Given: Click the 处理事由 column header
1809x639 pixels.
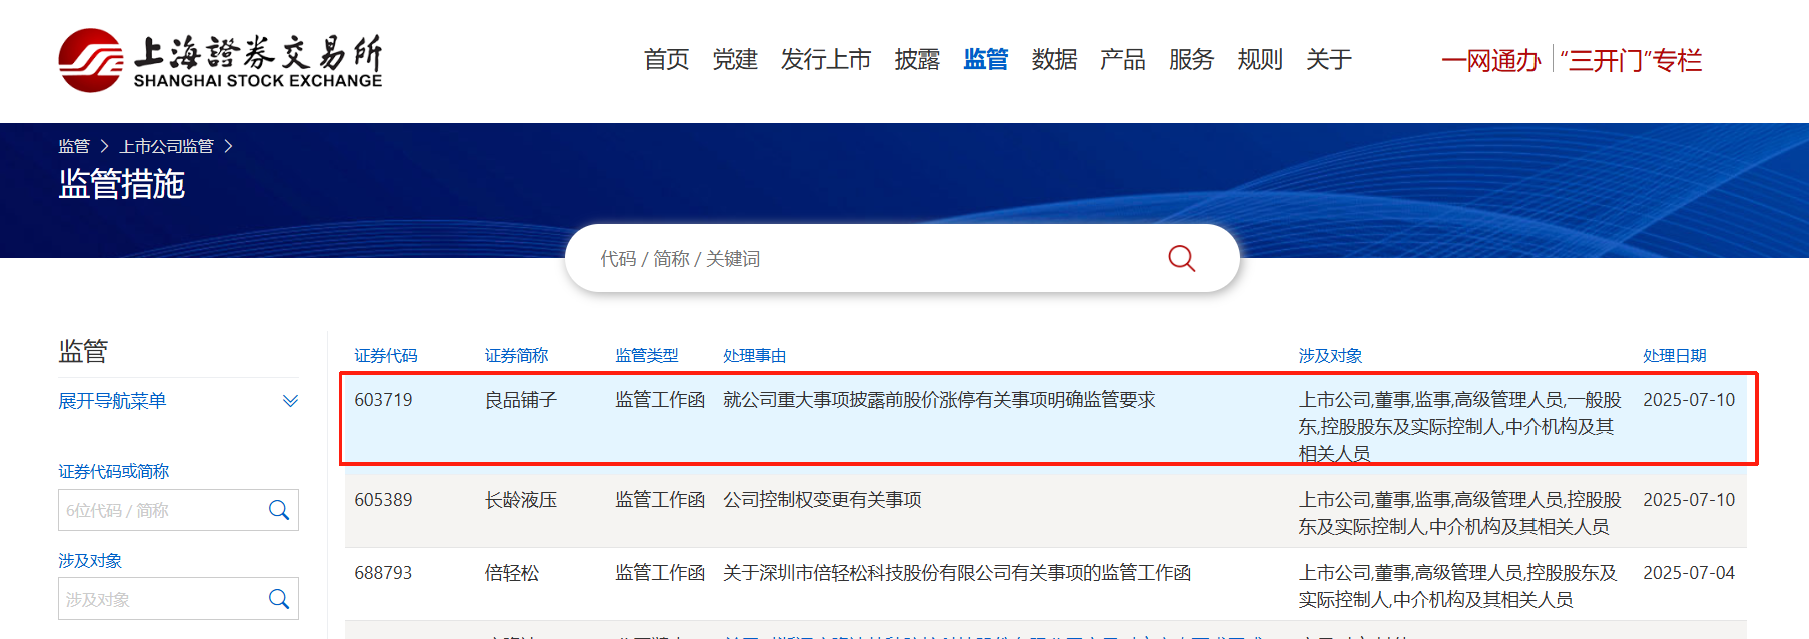Looking at the screenshot, I should [x=755, y=356].
